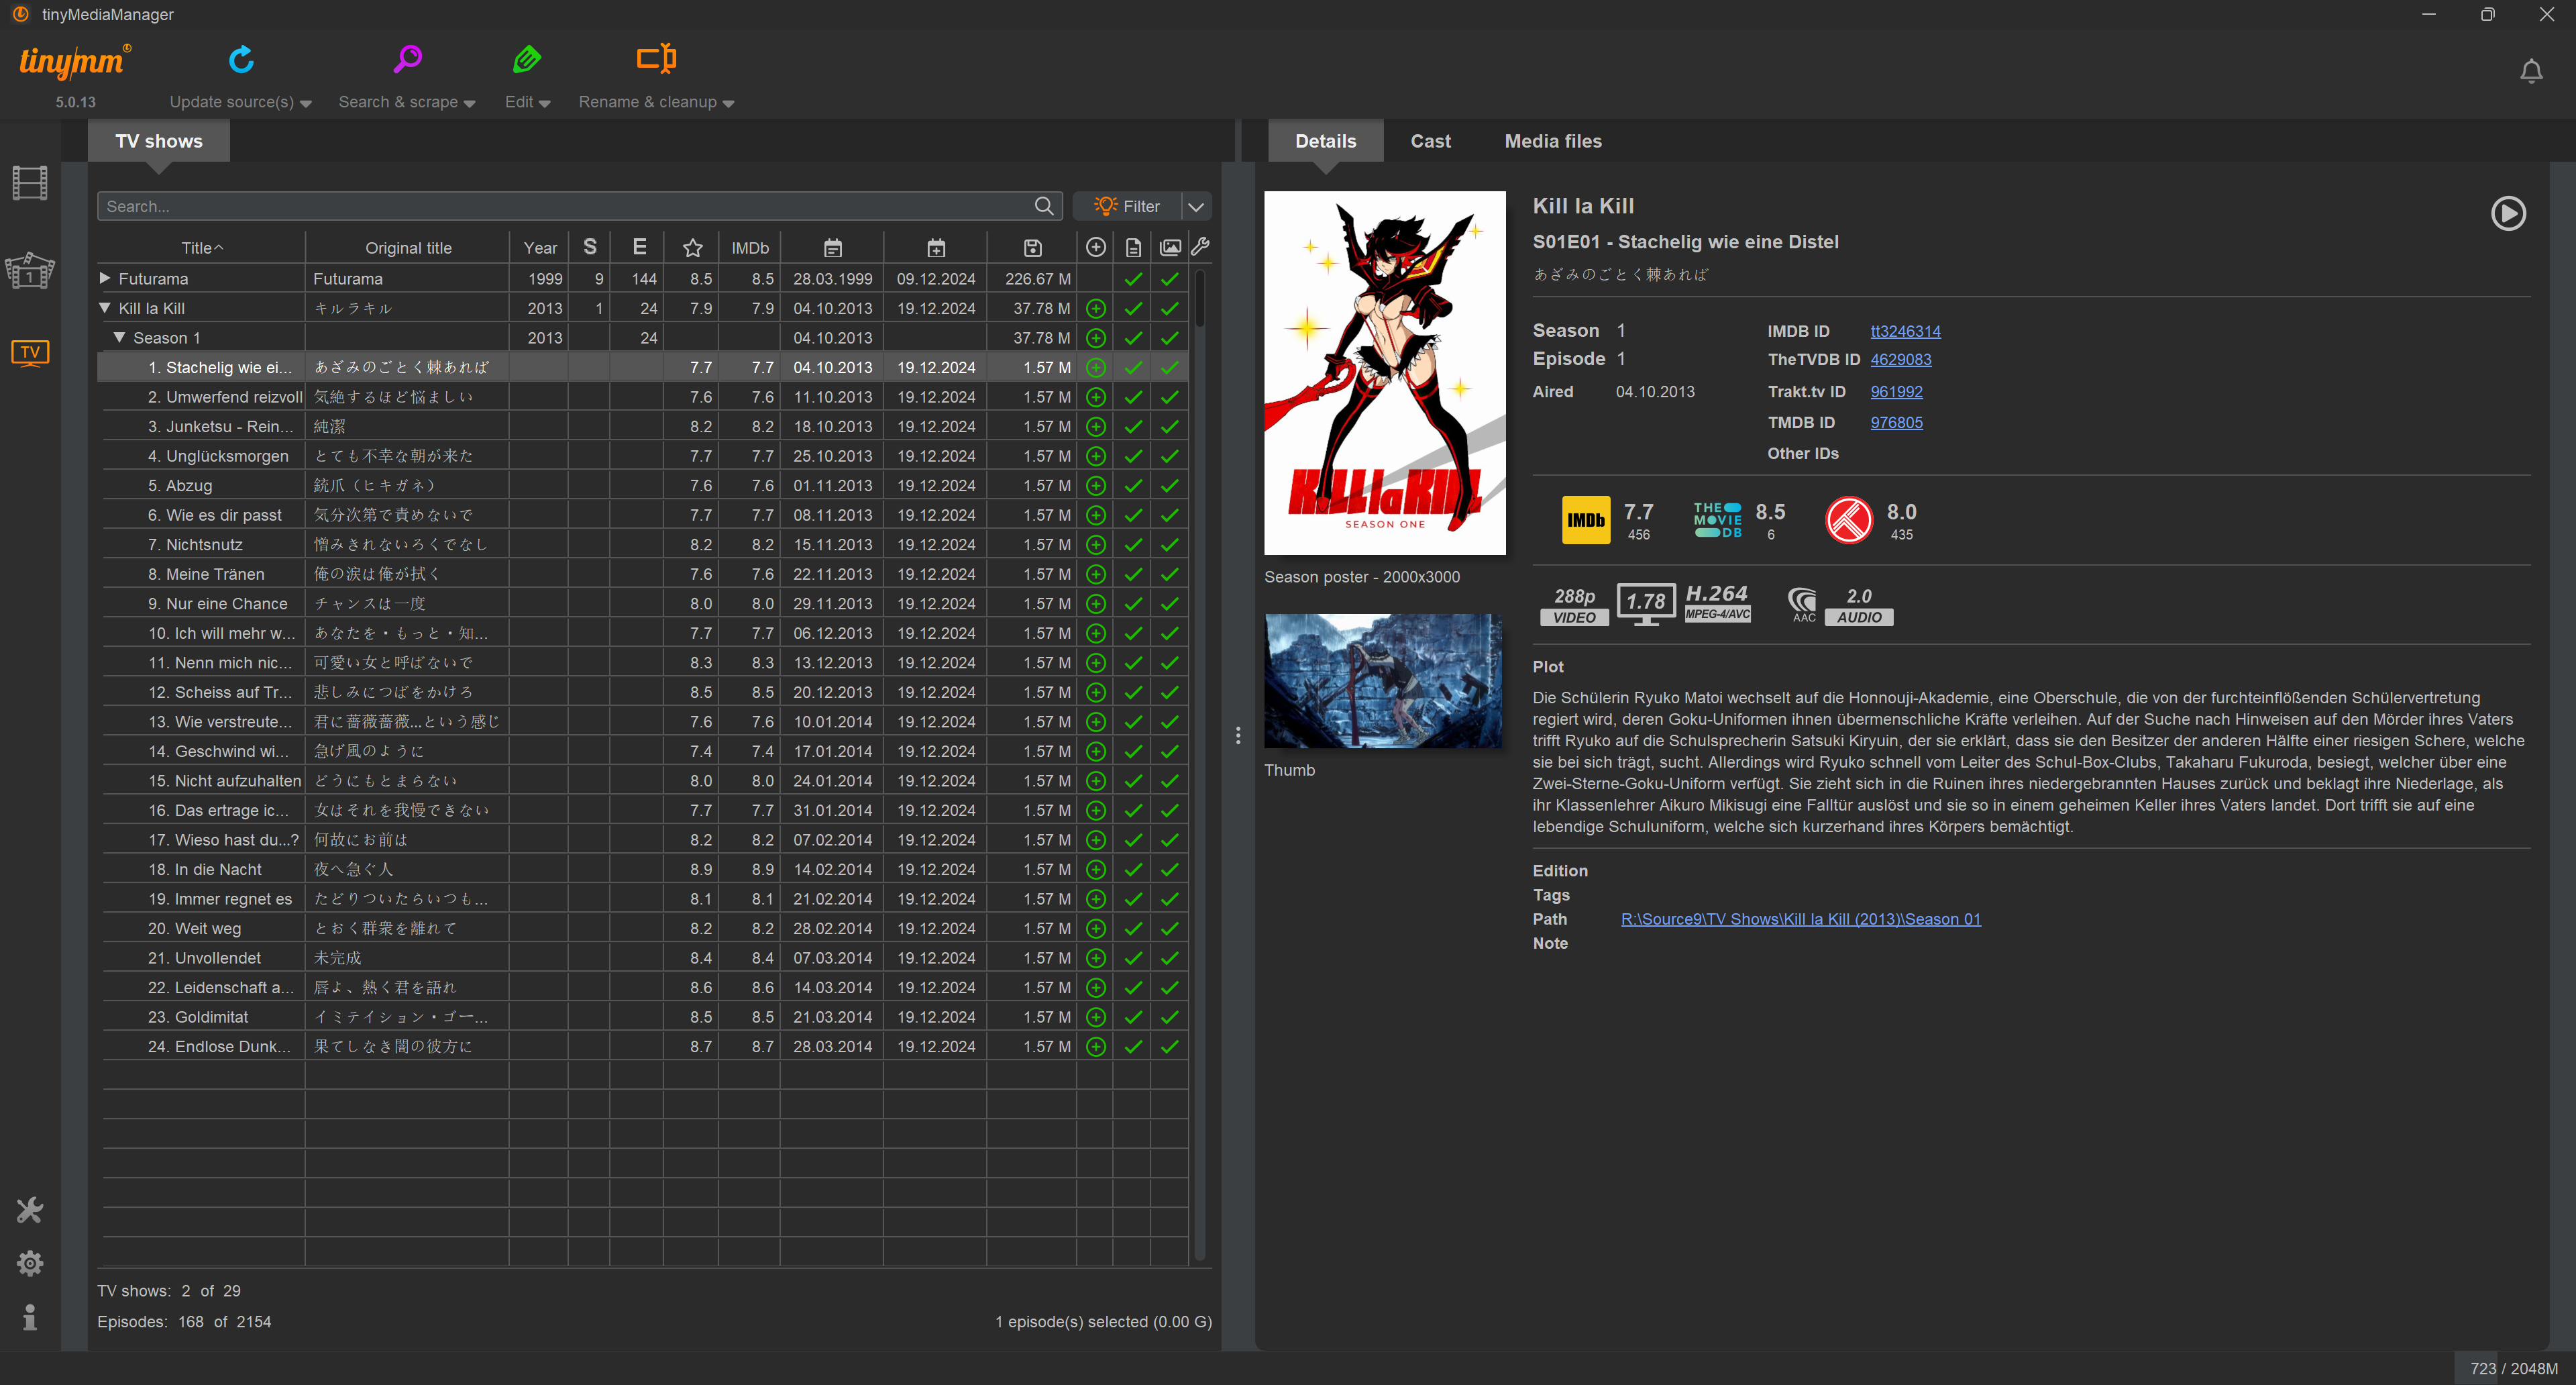Open the IMDB ID tt3246314 link

point(1905,331)
